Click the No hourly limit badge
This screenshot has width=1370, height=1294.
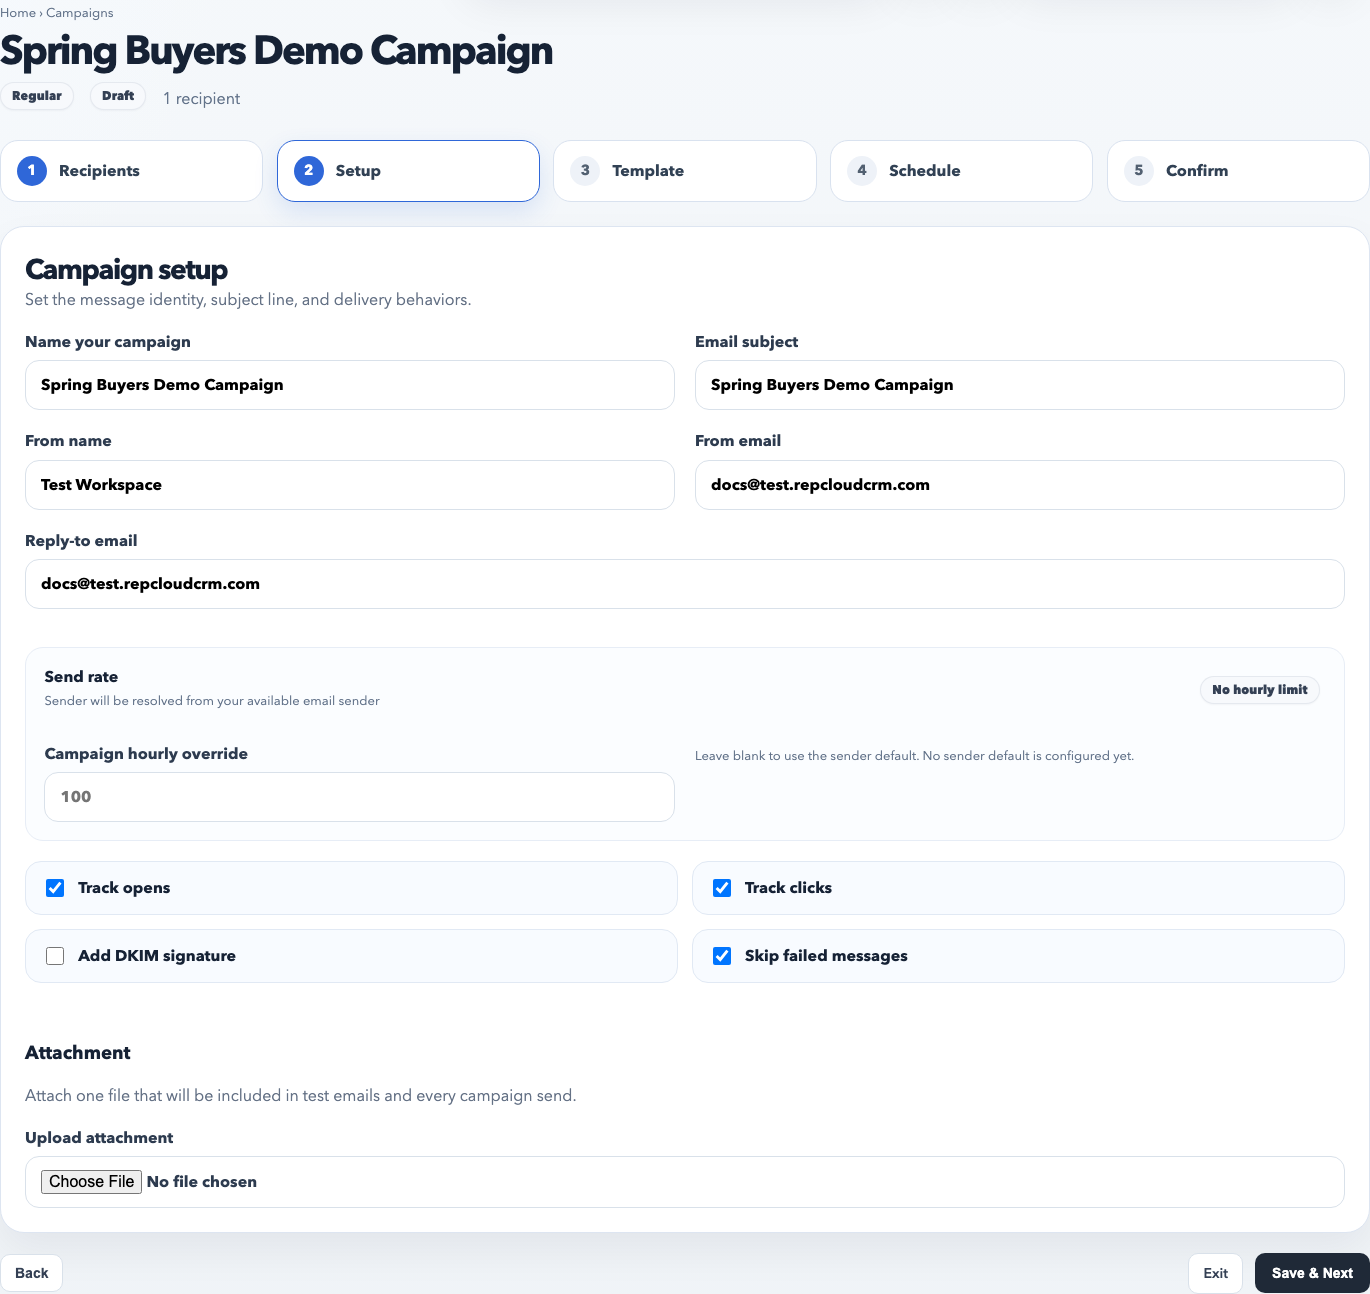pyautogui.click(x=1260, y=690)
